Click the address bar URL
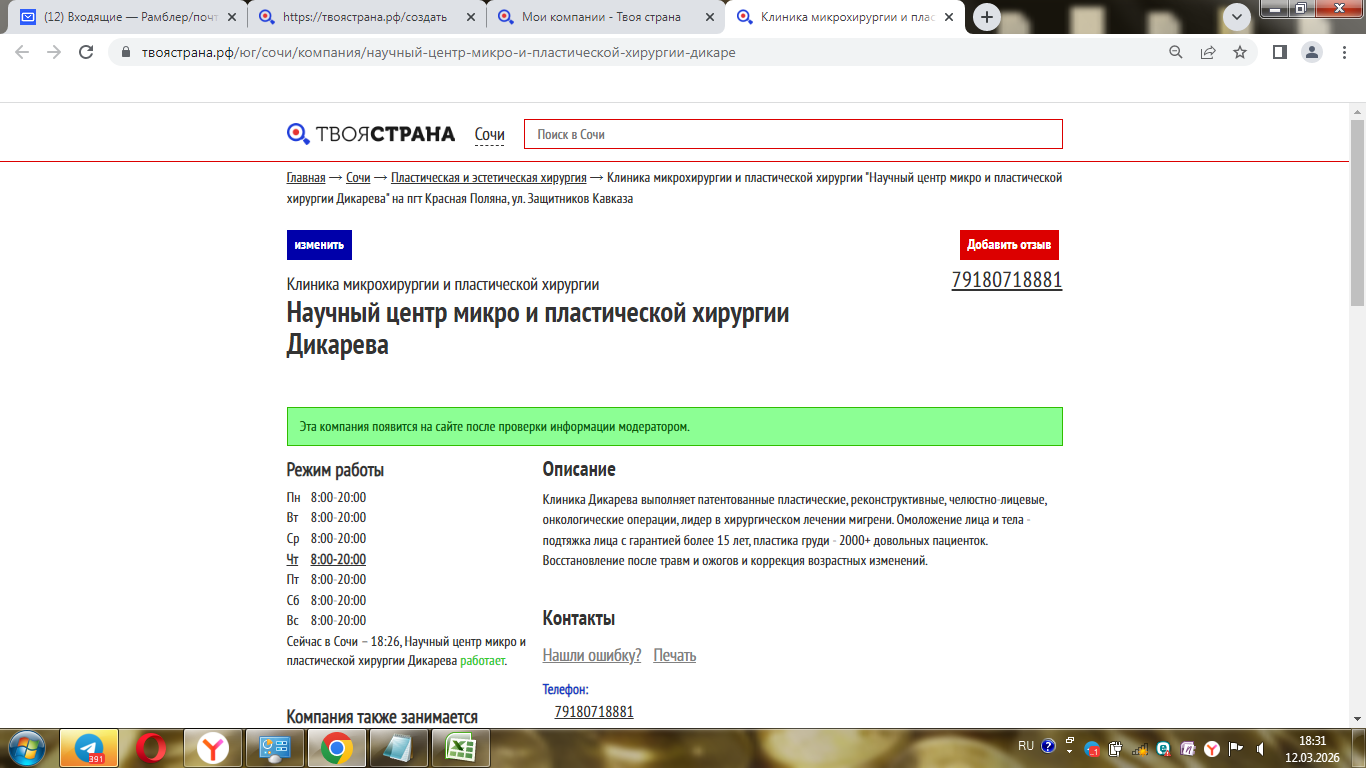The image size is (1366, 768). pos(438,52)
